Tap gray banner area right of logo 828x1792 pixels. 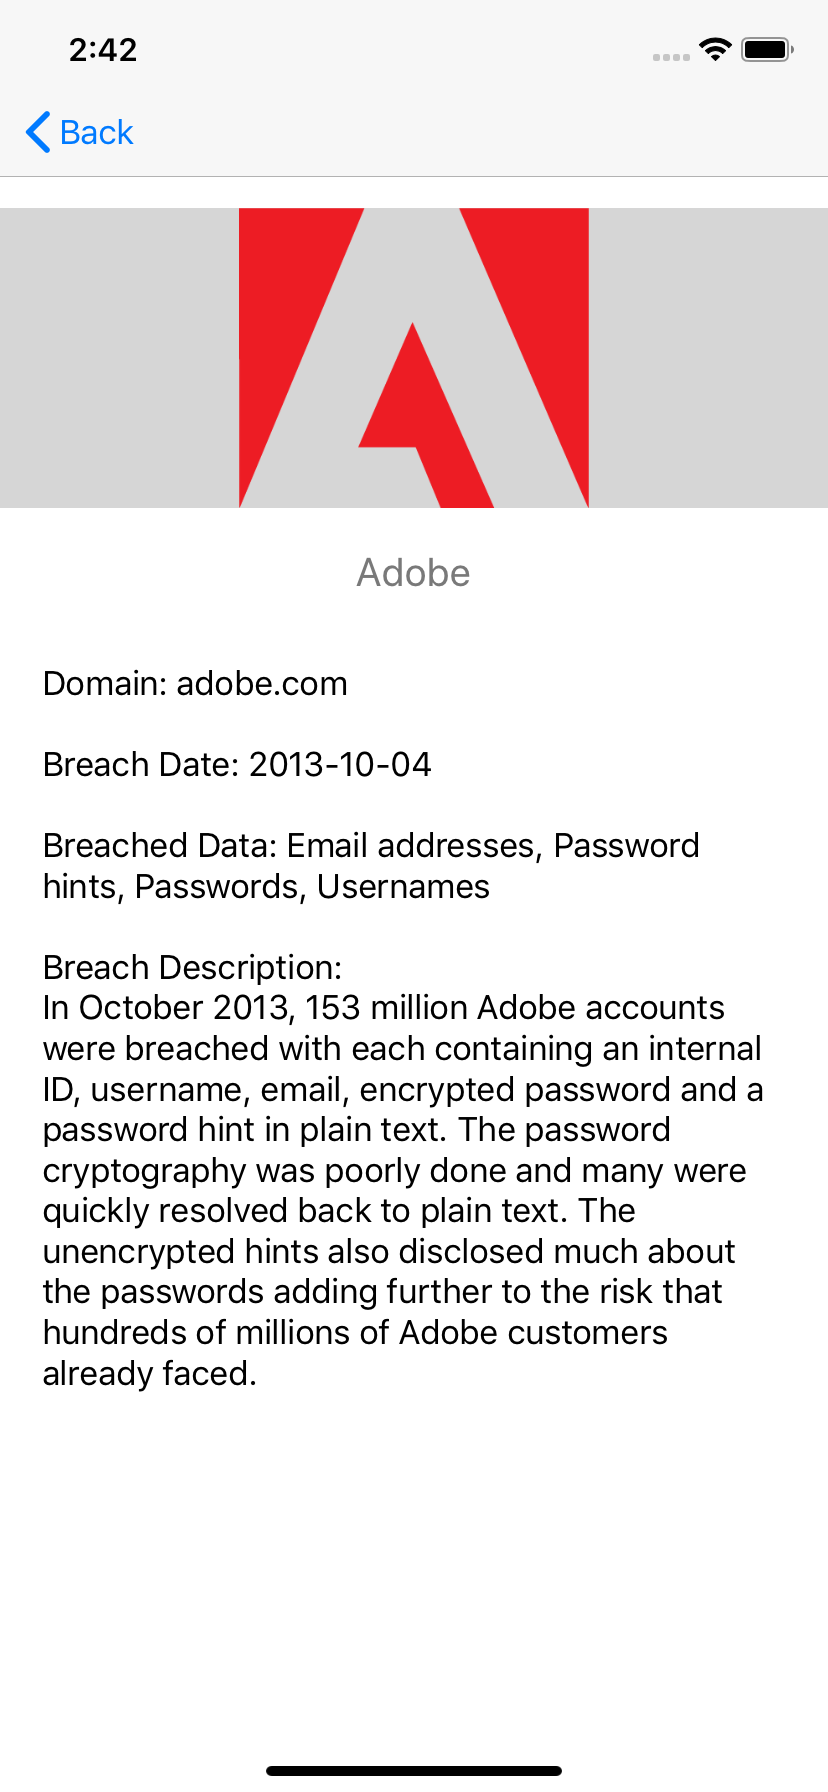coord(708,358)
